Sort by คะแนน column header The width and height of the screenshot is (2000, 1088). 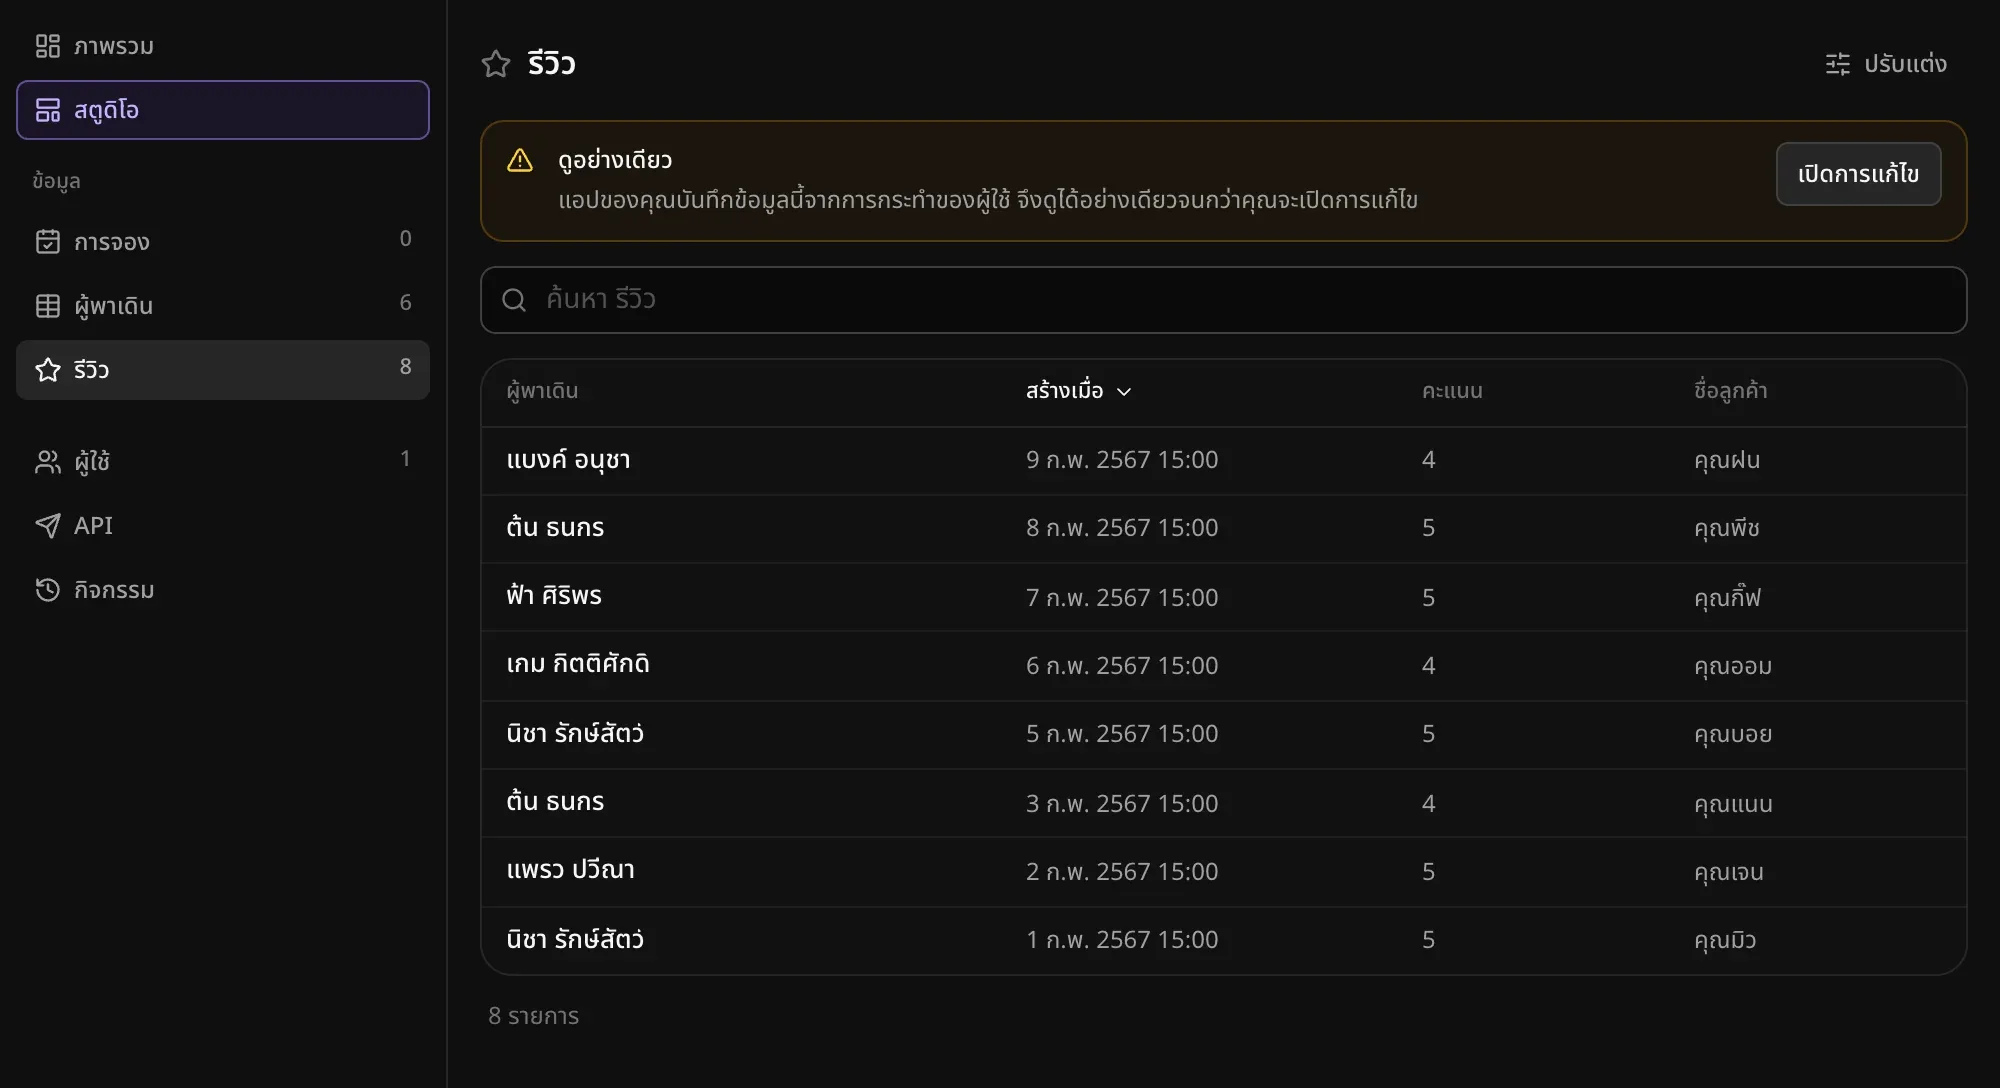coord(1452,391)
